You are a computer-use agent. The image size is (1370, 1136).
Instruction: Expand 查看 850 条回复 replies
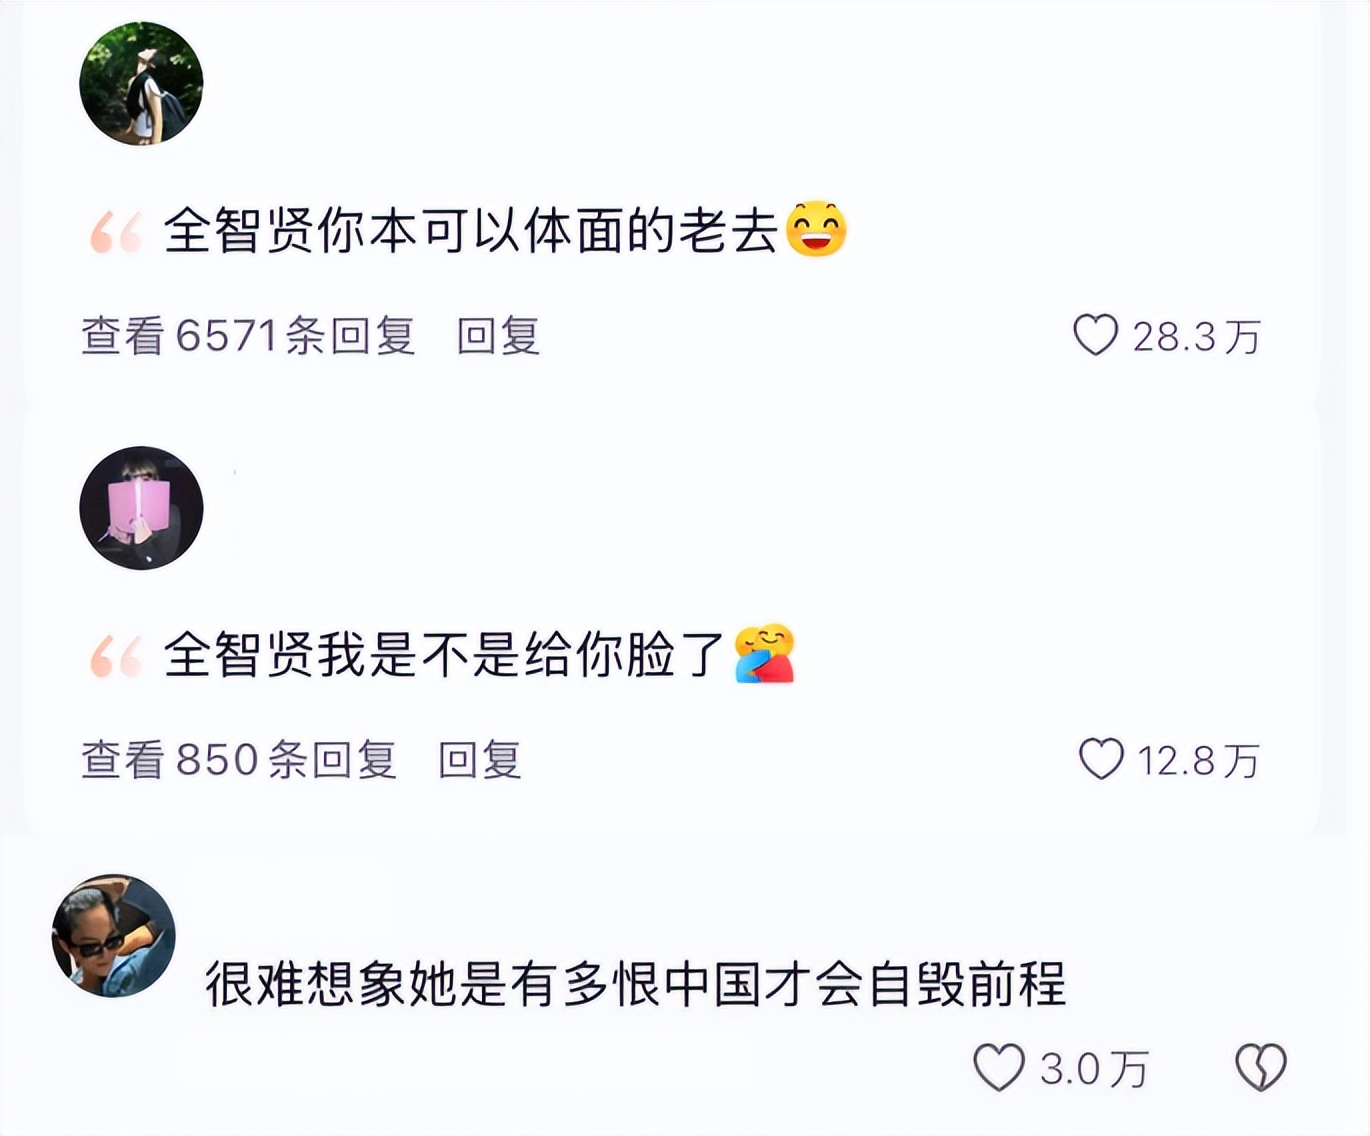[x=239, y=760]
